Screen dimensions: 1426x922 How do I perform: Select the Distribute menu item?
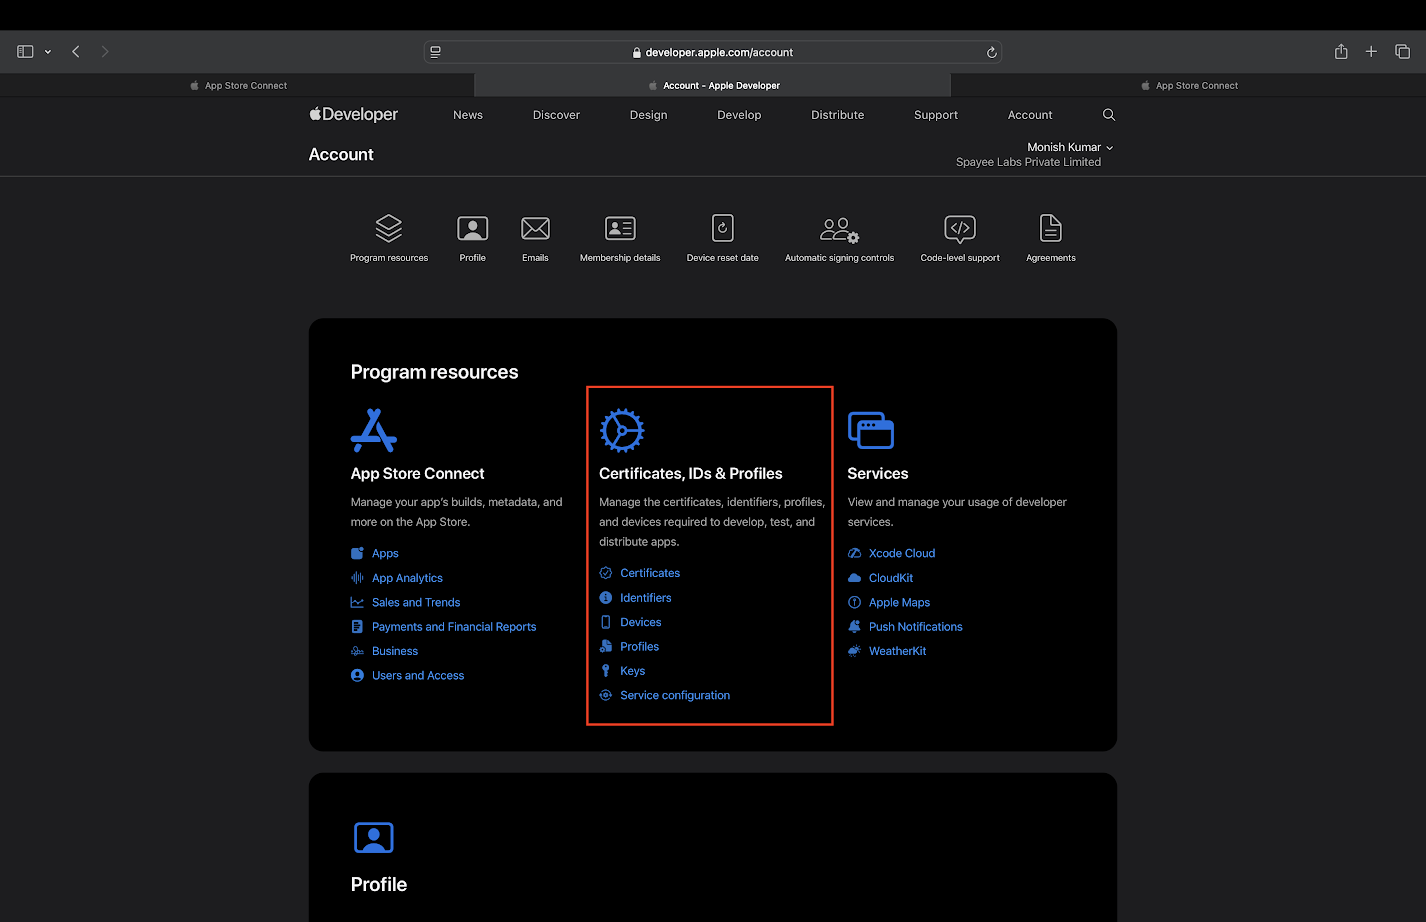837,115
